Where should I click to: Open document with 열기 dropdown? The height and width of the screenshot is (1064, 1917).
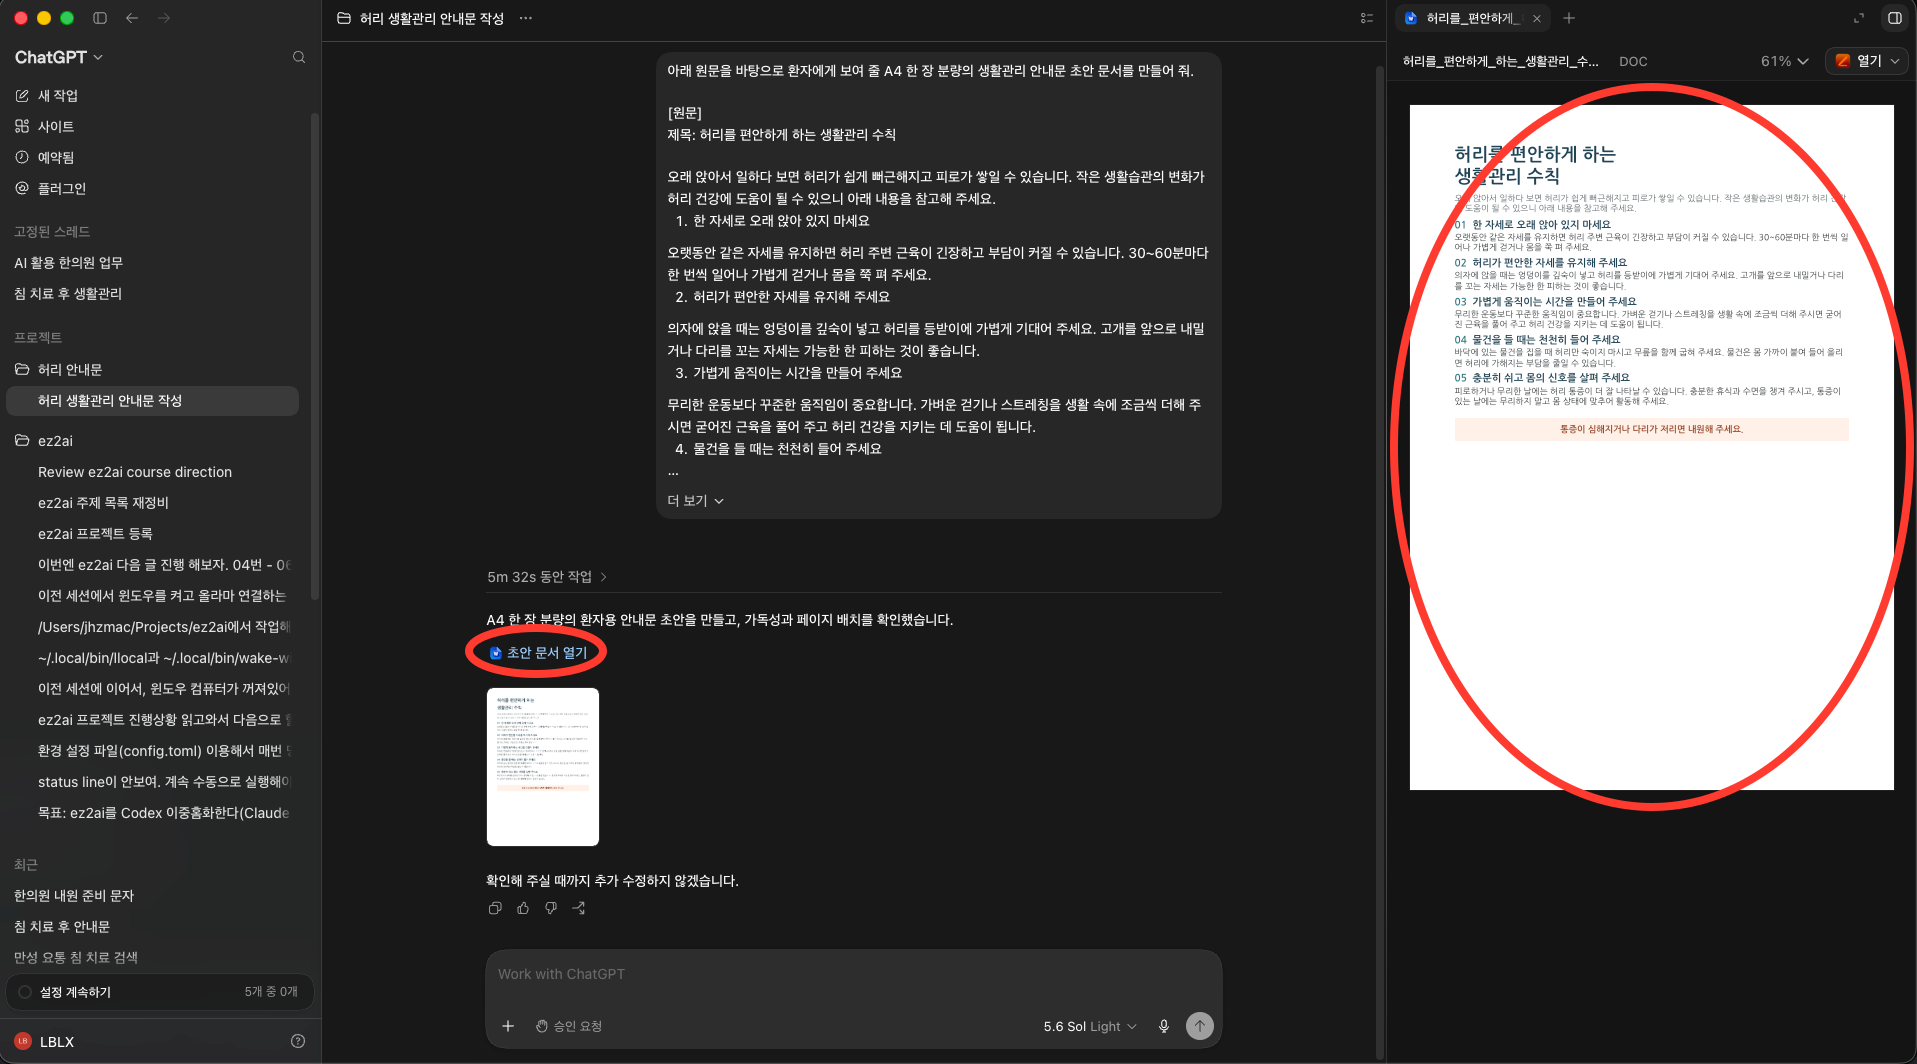pyautogui.click(x=1867, y=61)
